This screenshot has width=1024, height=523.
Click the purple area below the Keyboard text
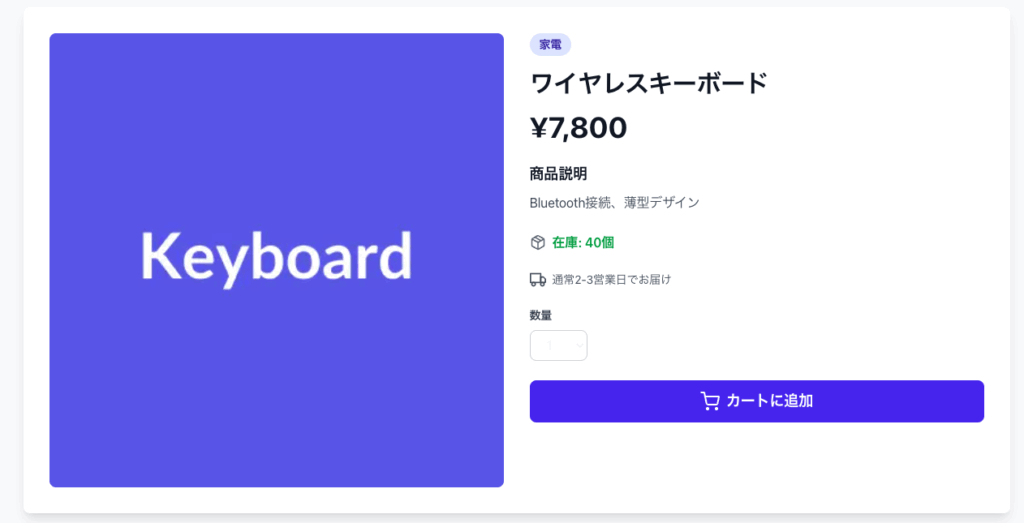(276, 388)
